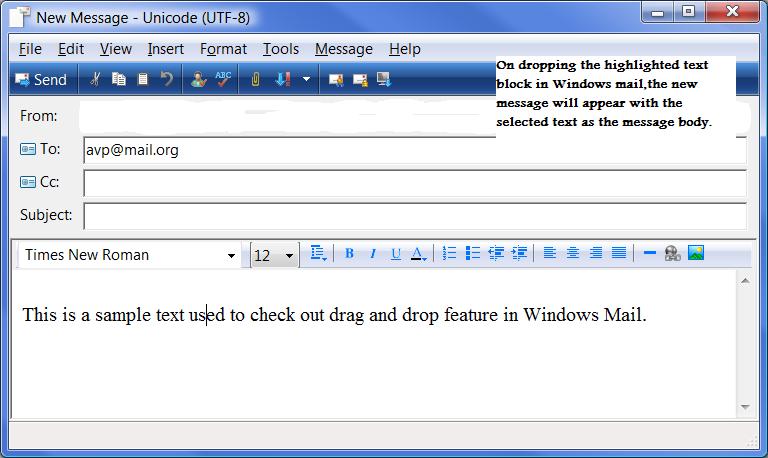Click inside the Cc input field
This screenshot has height=458, width=768.
pos(415,183)
